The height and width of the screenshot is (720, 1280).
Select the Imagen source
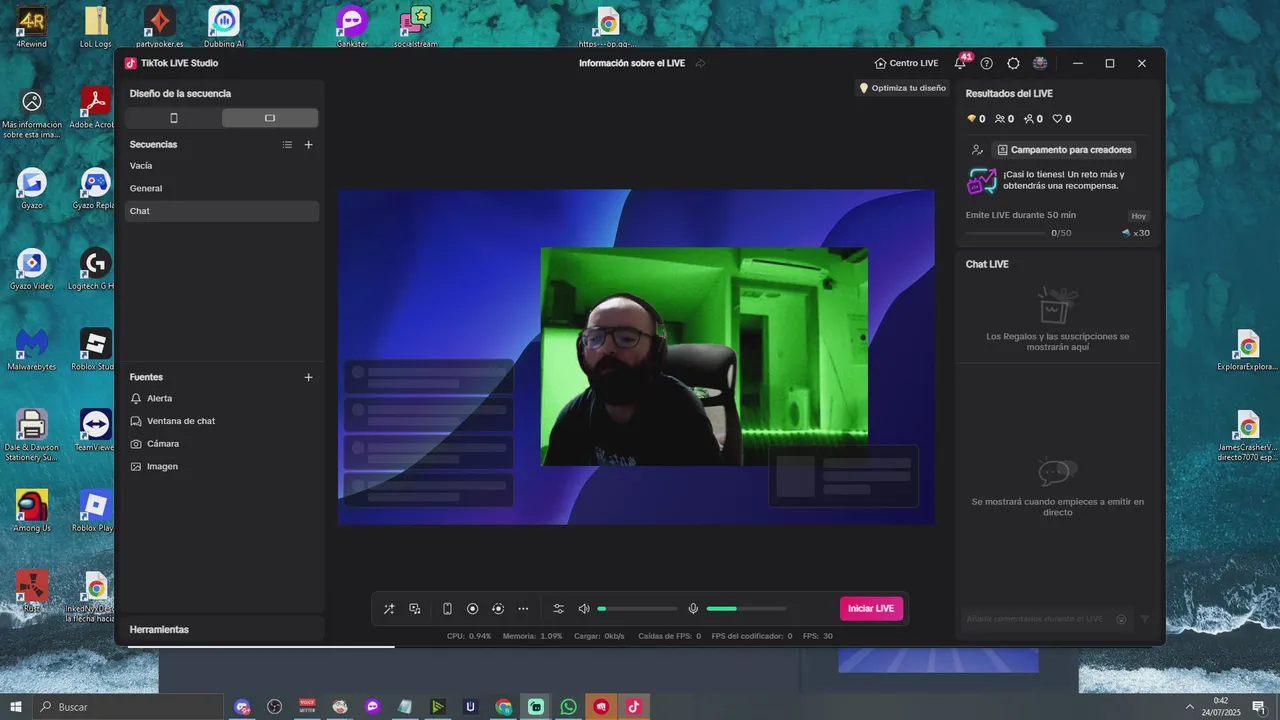(222, 467)
